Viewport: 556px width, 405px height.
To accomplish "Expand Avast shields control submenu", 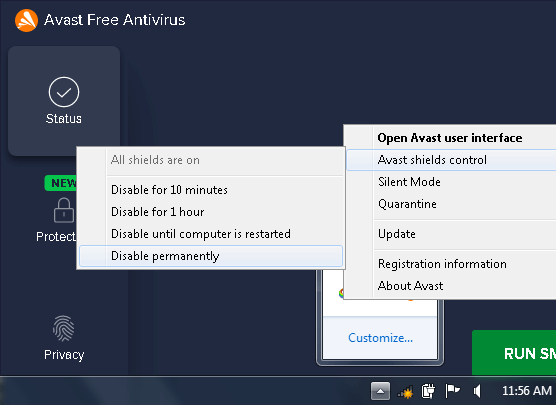I will pyautogui.click(x=451, y=160).
